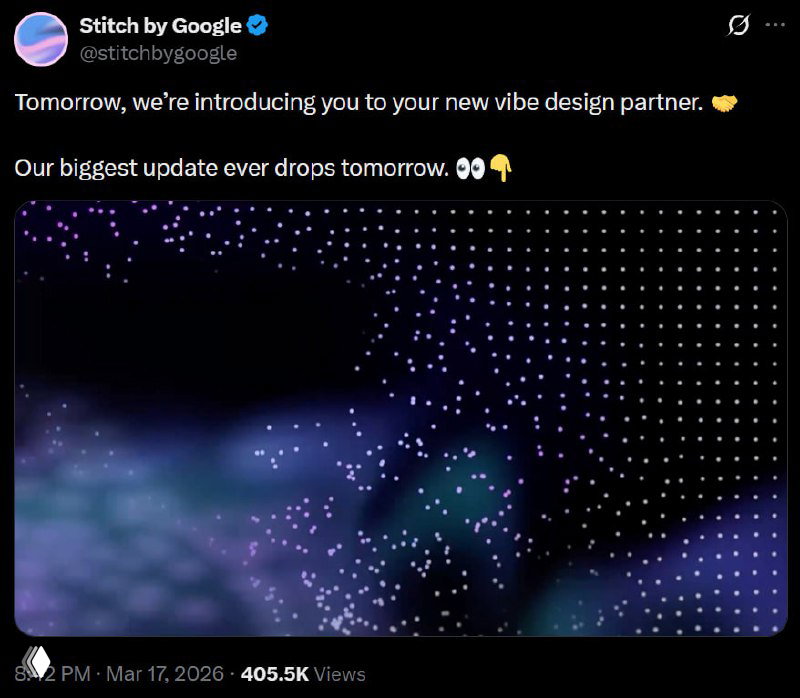This screenshot has width=800, height=698.
Task: Click the blue verified checkmark badge
Action: pos(256,26)
